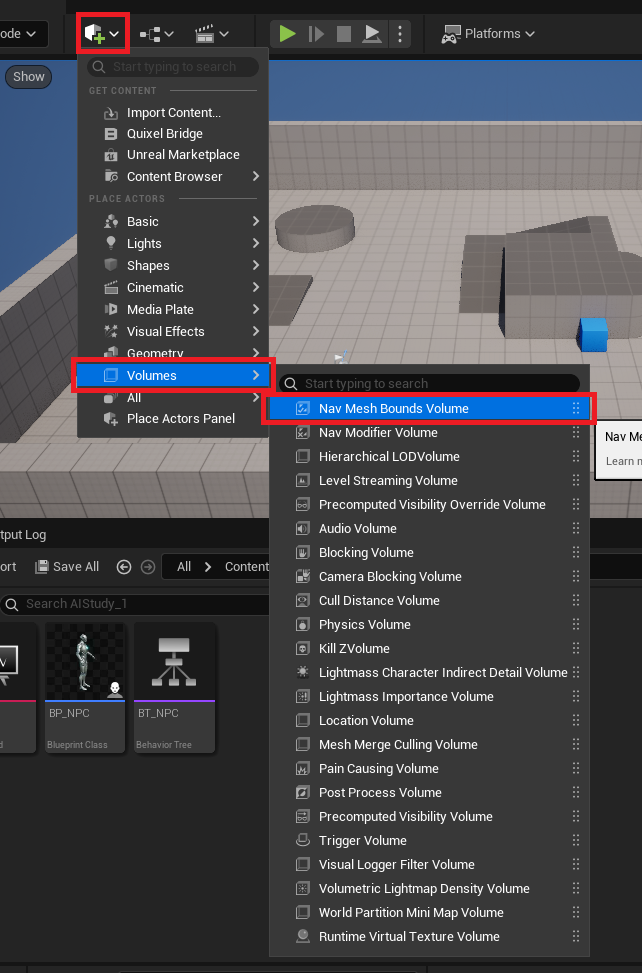Click the Mesh Merge Culling Volume icon
This screenshot has height=973, width=642.
[x=302, y=744]
